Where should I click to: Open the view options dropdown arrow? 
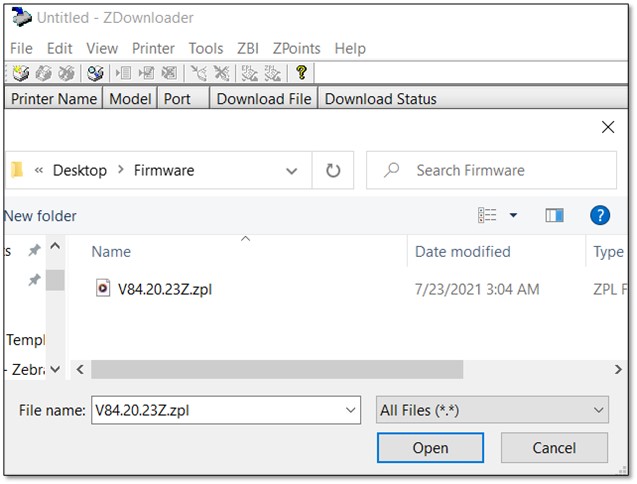[x=514, y=215]
